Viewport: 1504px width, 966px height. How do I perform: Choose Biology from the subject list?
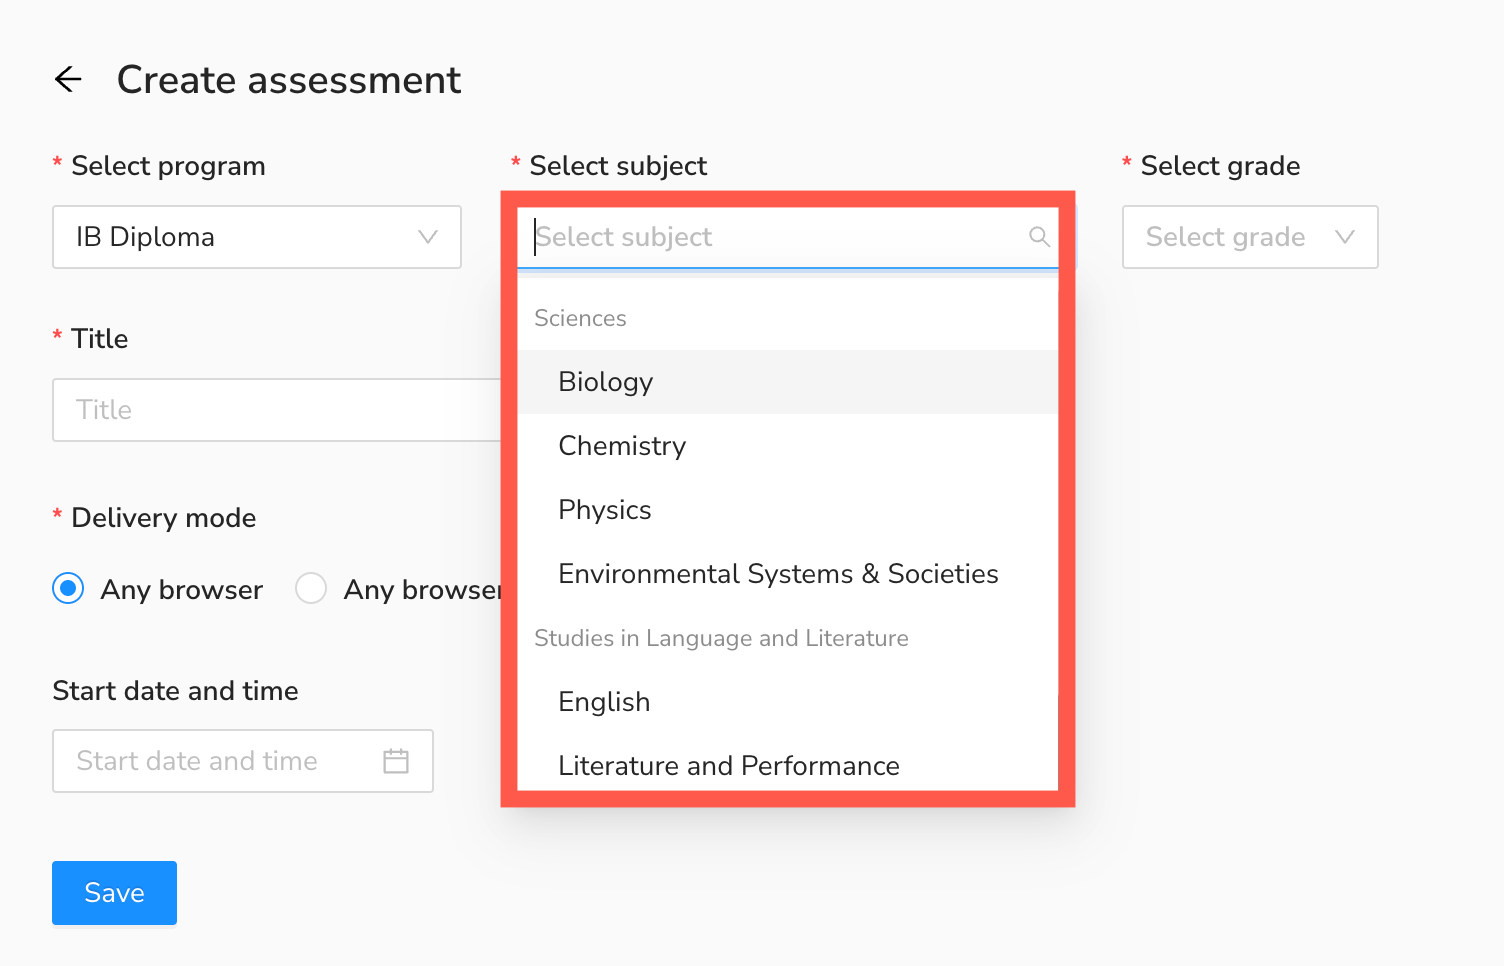(x=606, y=382)
